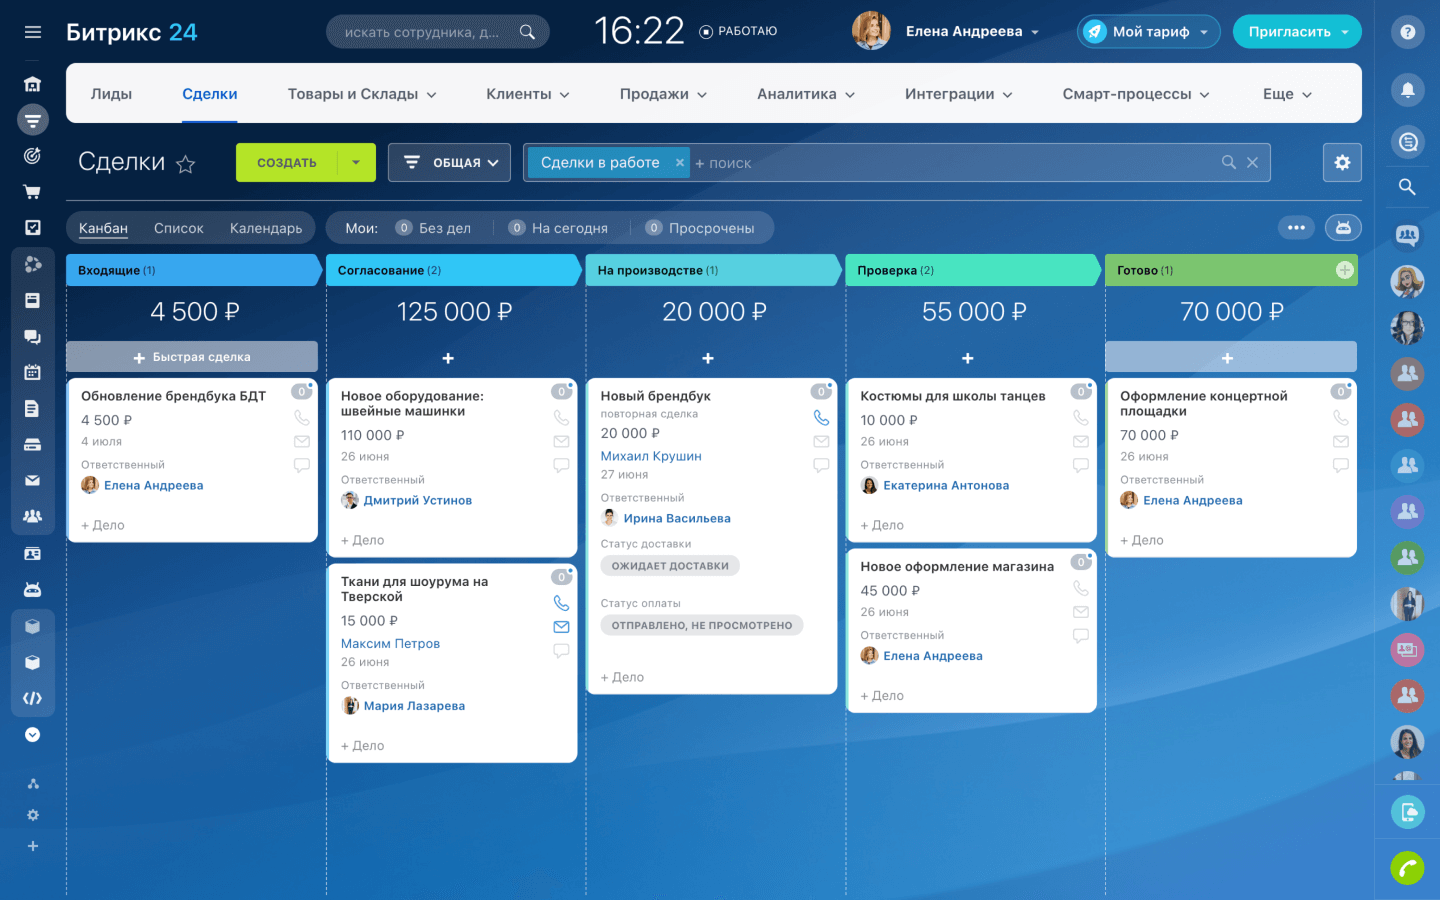Screen dimensions: 1440x900
Task: Open the chat messenger icon in left sidebar
Action: (x=33, y=335)
